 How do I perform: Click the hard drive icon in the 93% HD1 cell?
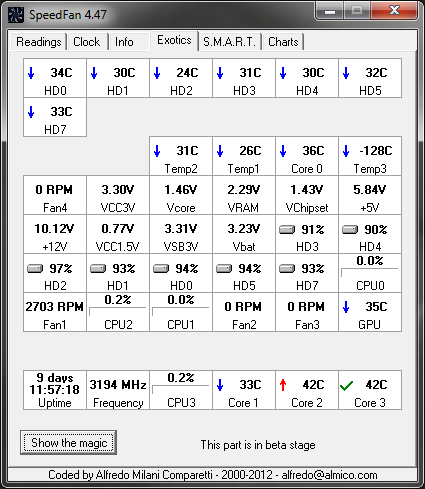pyautogui.click(x=98, y=268)
